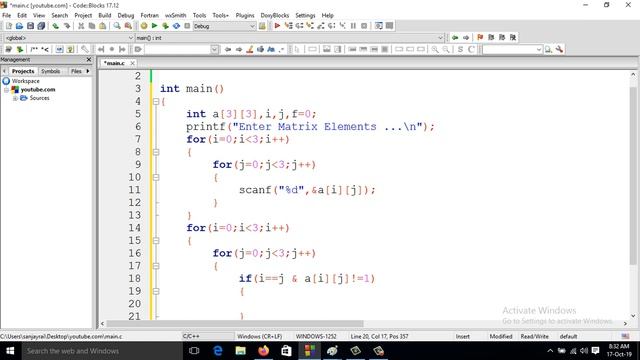Open the File menu

tap(7, 15)
